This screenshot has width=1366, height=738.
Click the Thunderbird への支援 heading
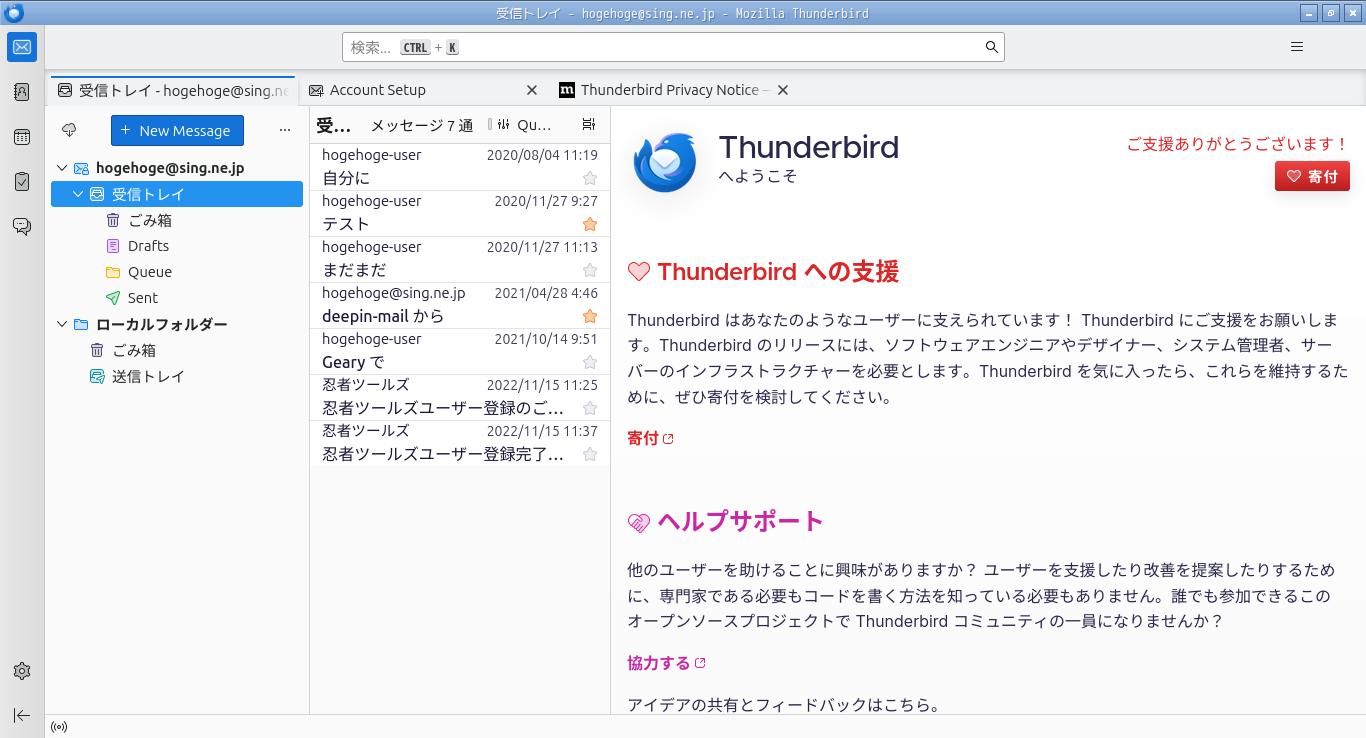pyautogui.click(x=778, y=271)
